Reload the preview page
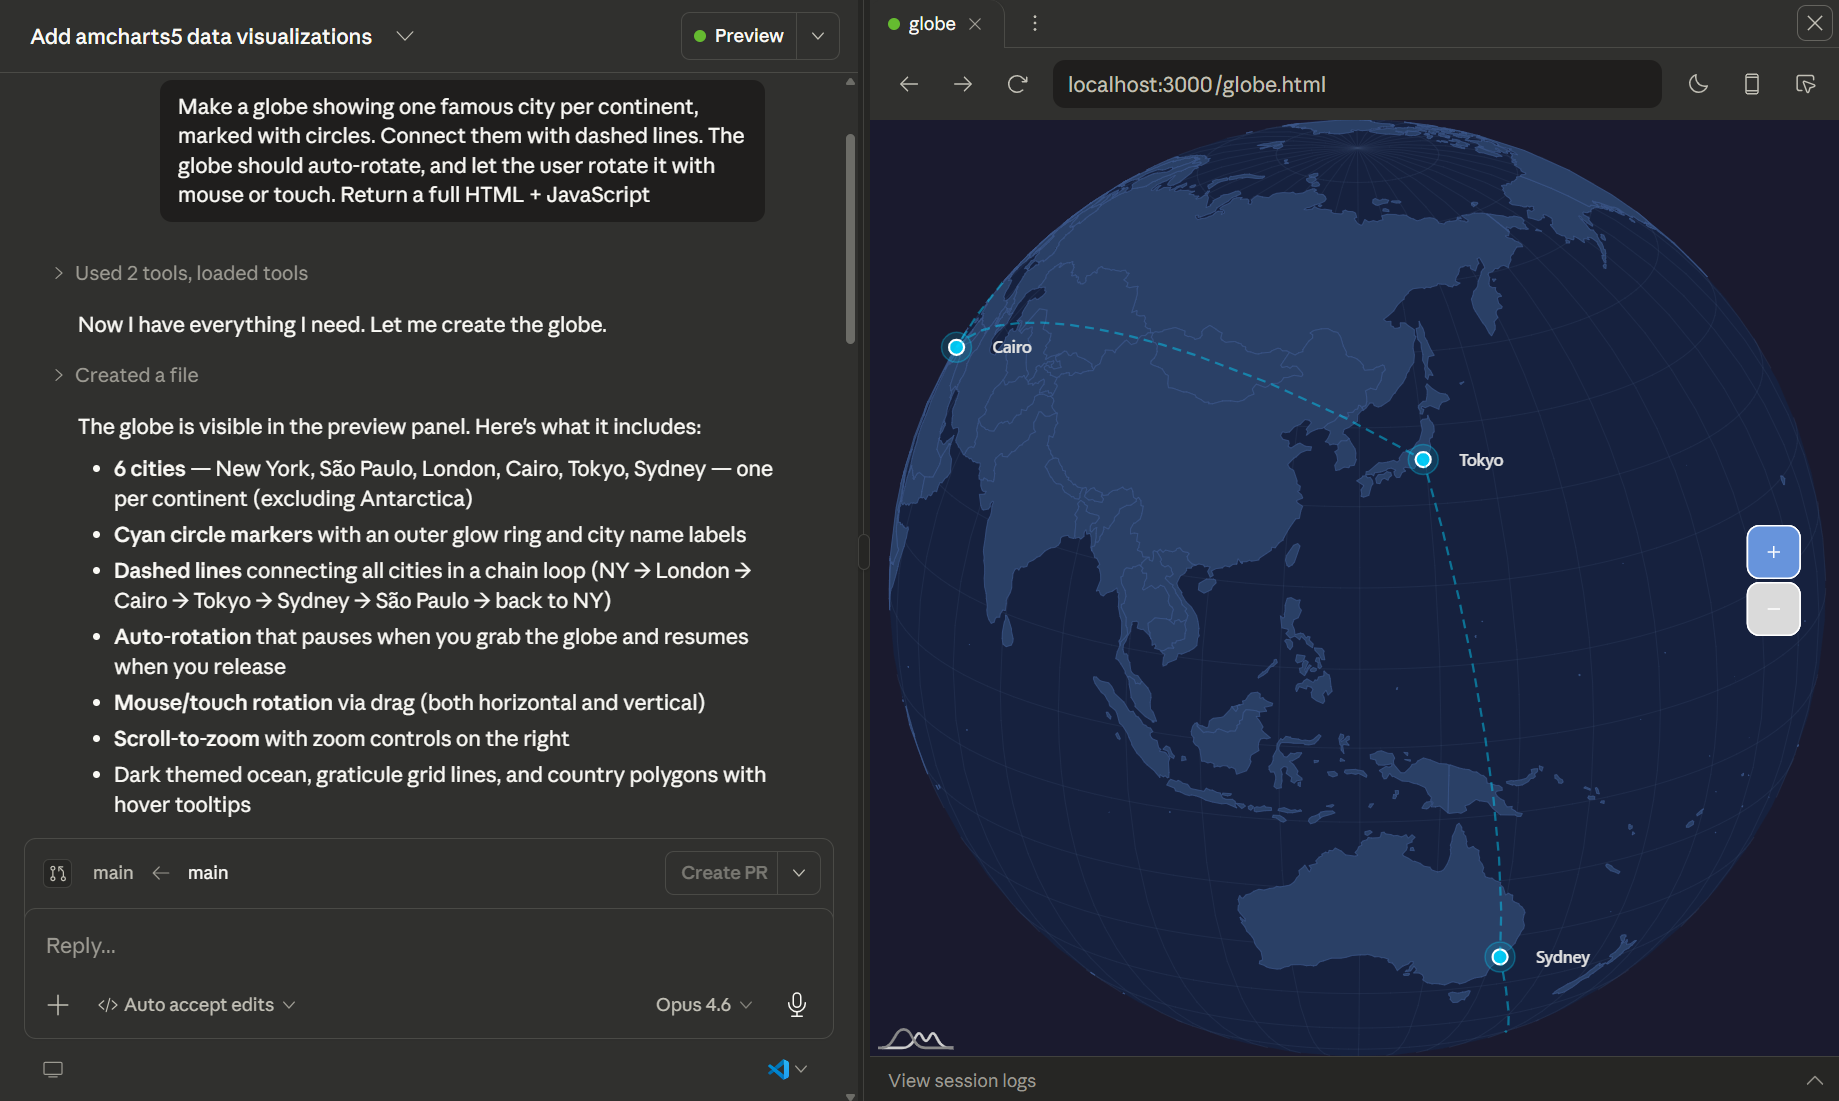 [x=1017, y=84]
